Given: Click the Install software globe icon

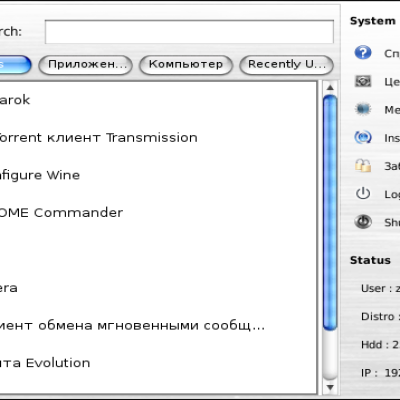Looking at the screenshot, I should pyautogui.click(x=363, y=137).
